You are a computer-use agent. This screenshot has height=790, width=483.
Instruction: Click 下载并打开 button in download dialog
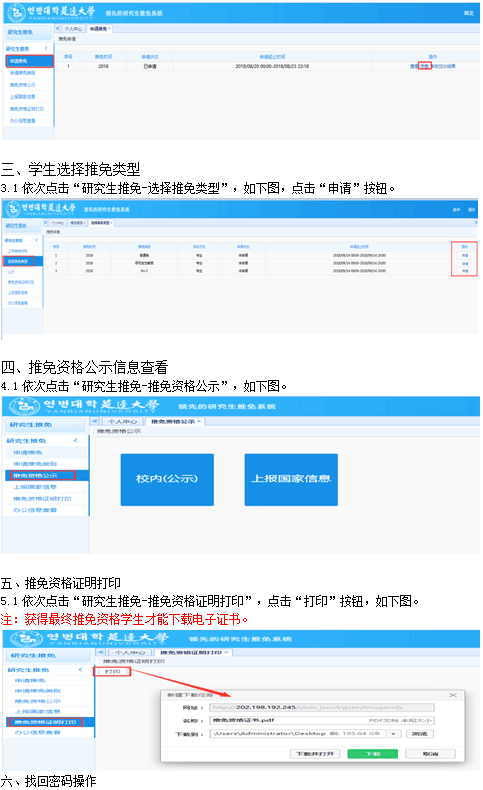[315, 754]
